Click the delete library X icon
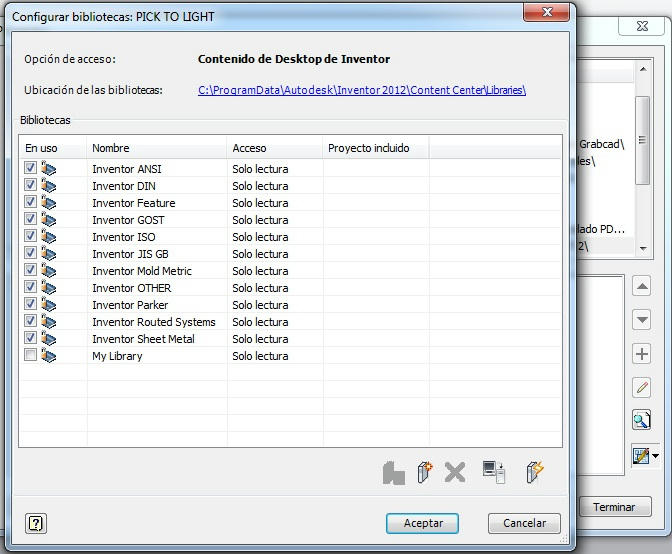The height and width of the screenshot is (554, 672). [455, 473]
